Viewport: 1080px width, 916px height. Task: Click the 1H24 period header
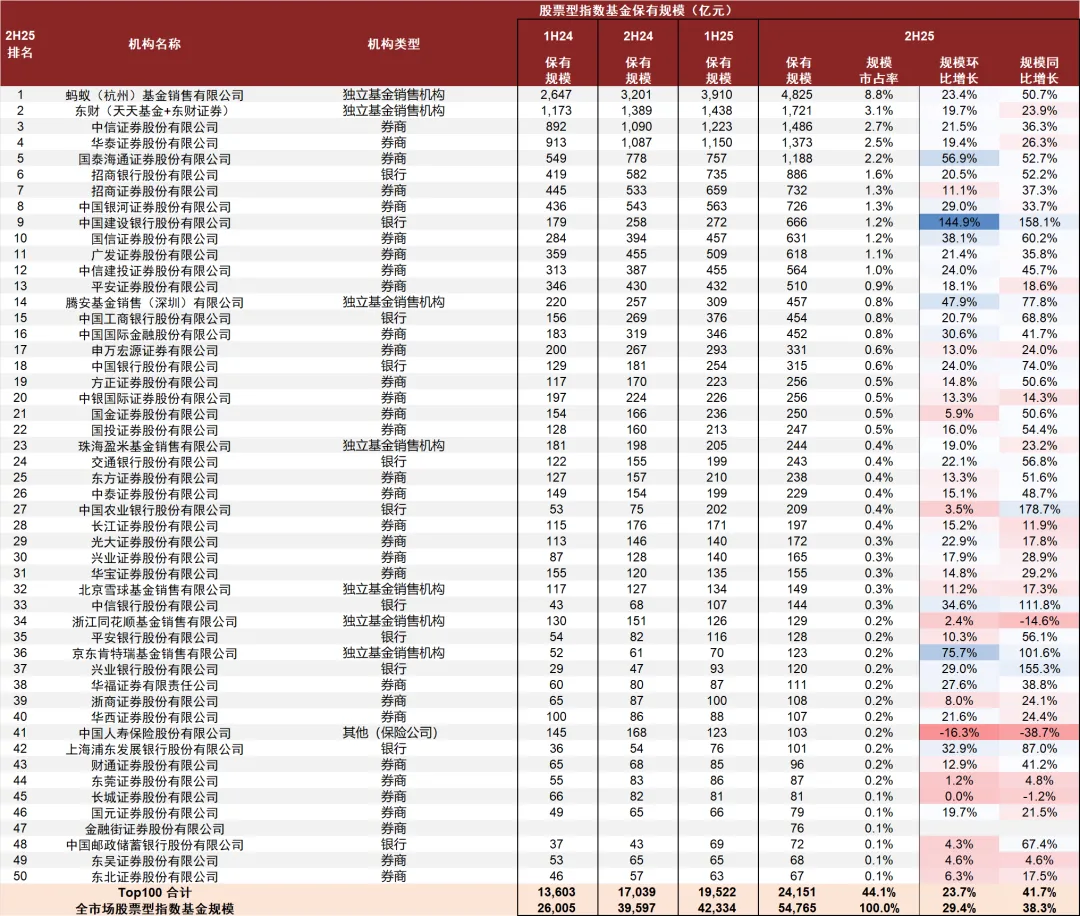point(558,36)
